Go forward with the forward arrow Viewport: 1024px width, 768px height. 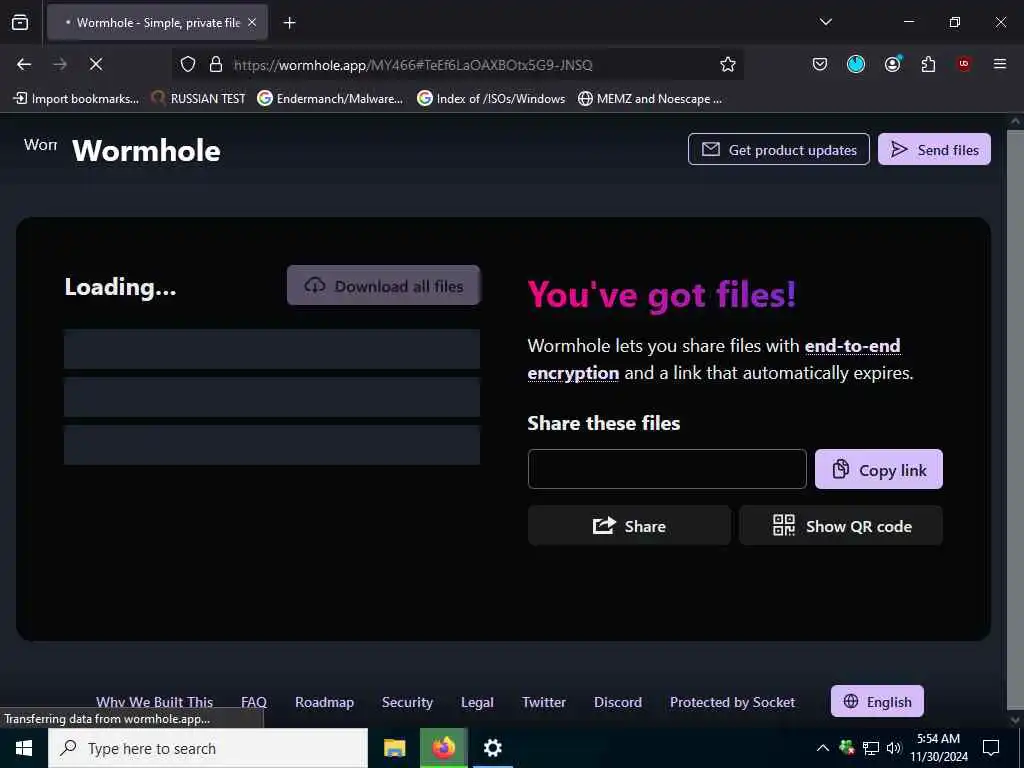click(60, 64)
